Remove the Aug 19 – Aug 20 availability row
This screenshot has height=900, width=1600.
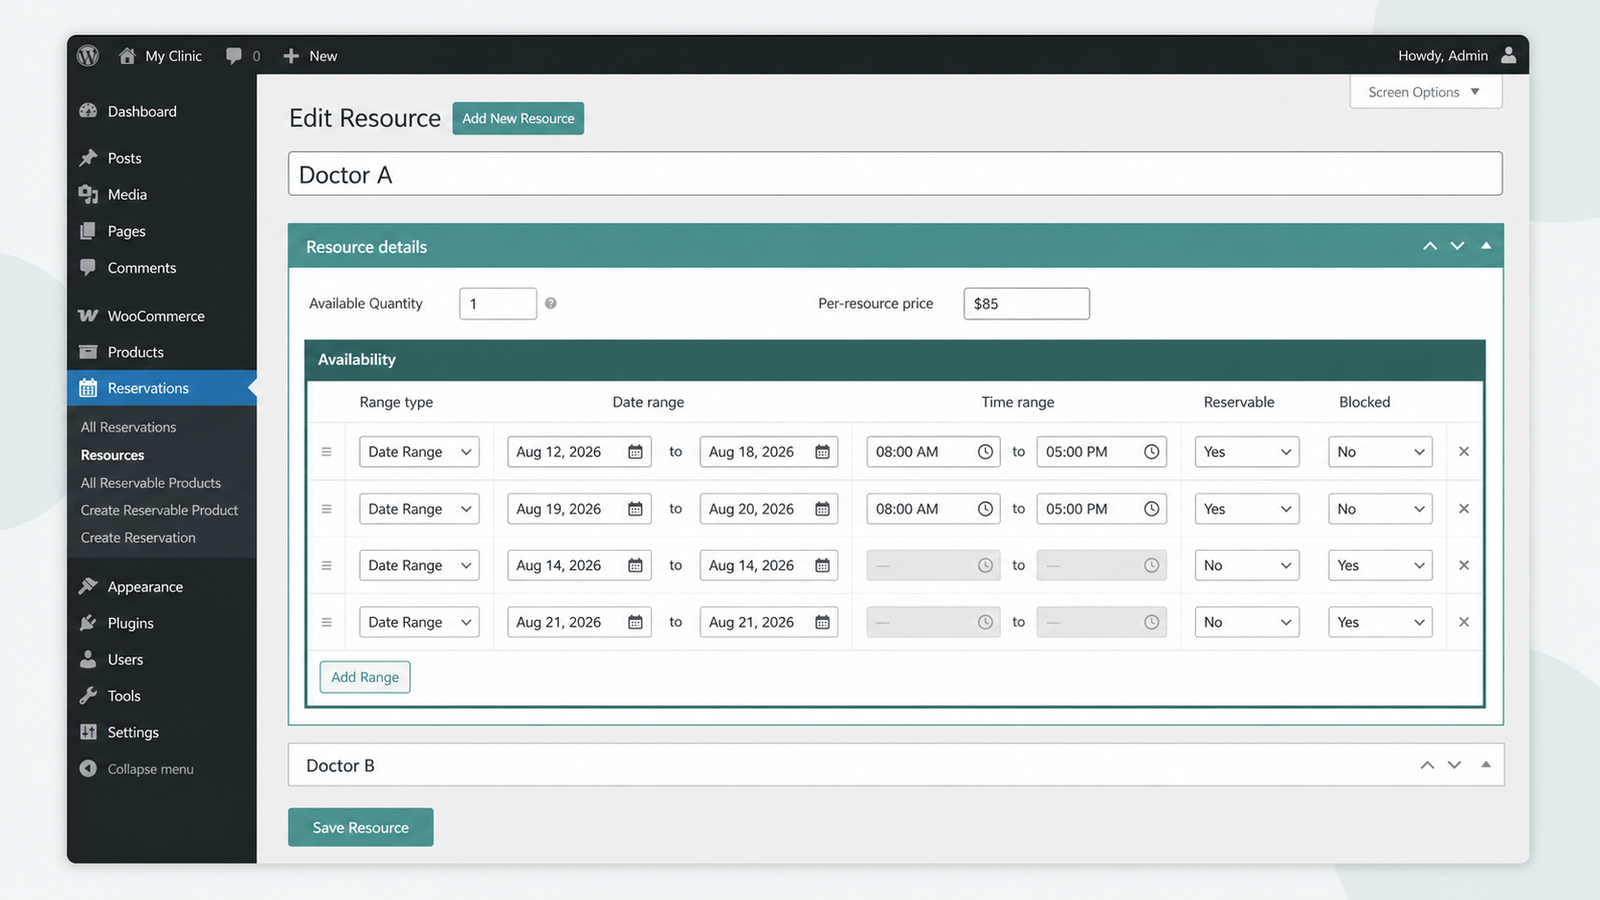[x=1464, y=509]
